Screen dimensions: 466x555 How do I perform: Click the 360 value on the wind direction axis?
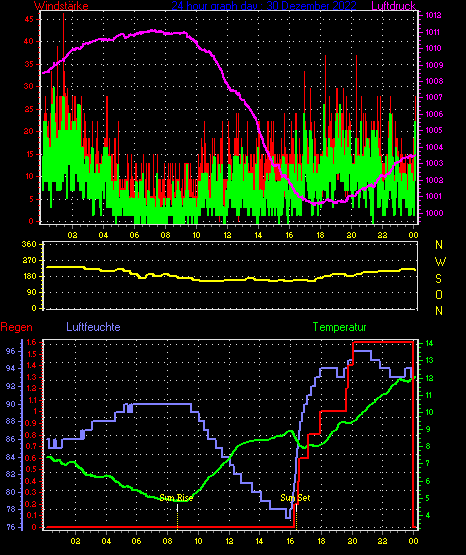pyautogui.click(x=29, y=244)
